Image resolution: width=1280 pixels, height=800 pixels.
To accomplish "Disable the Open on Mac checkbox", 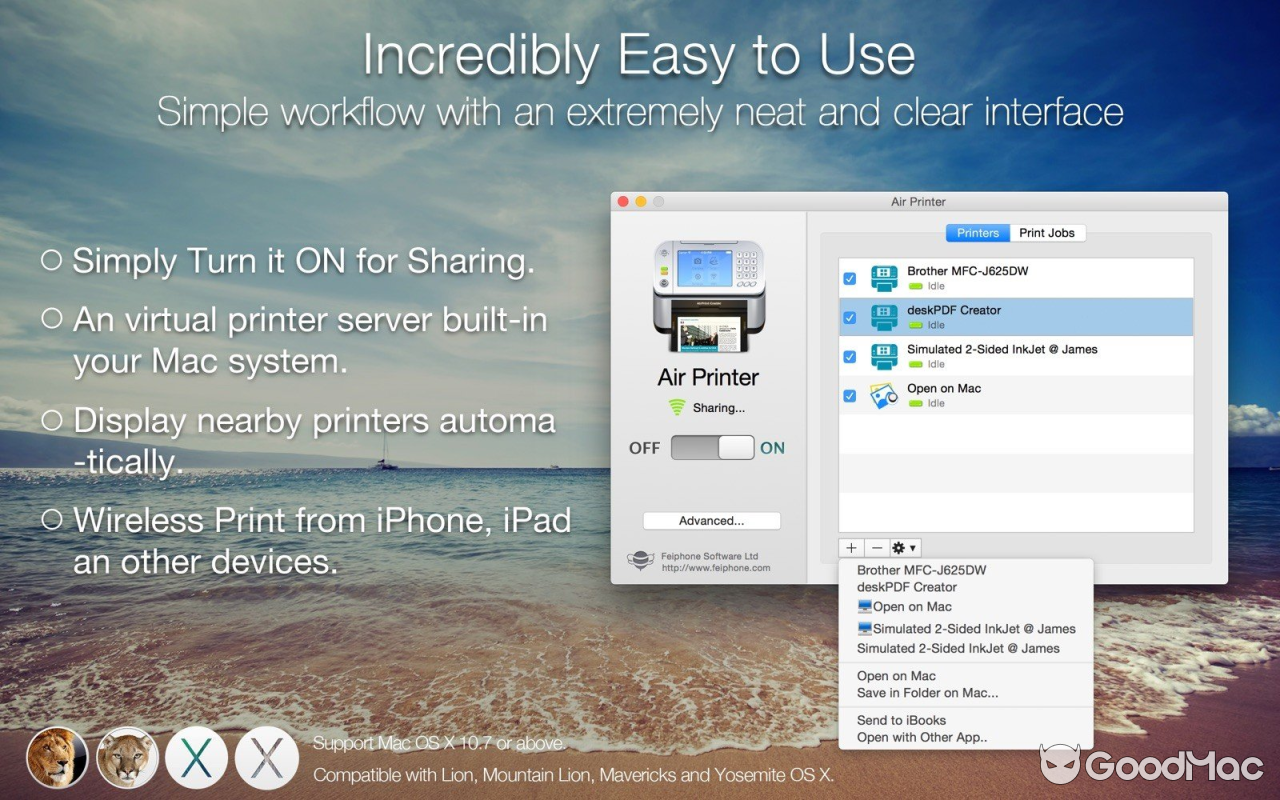I will tap(849, 394).
